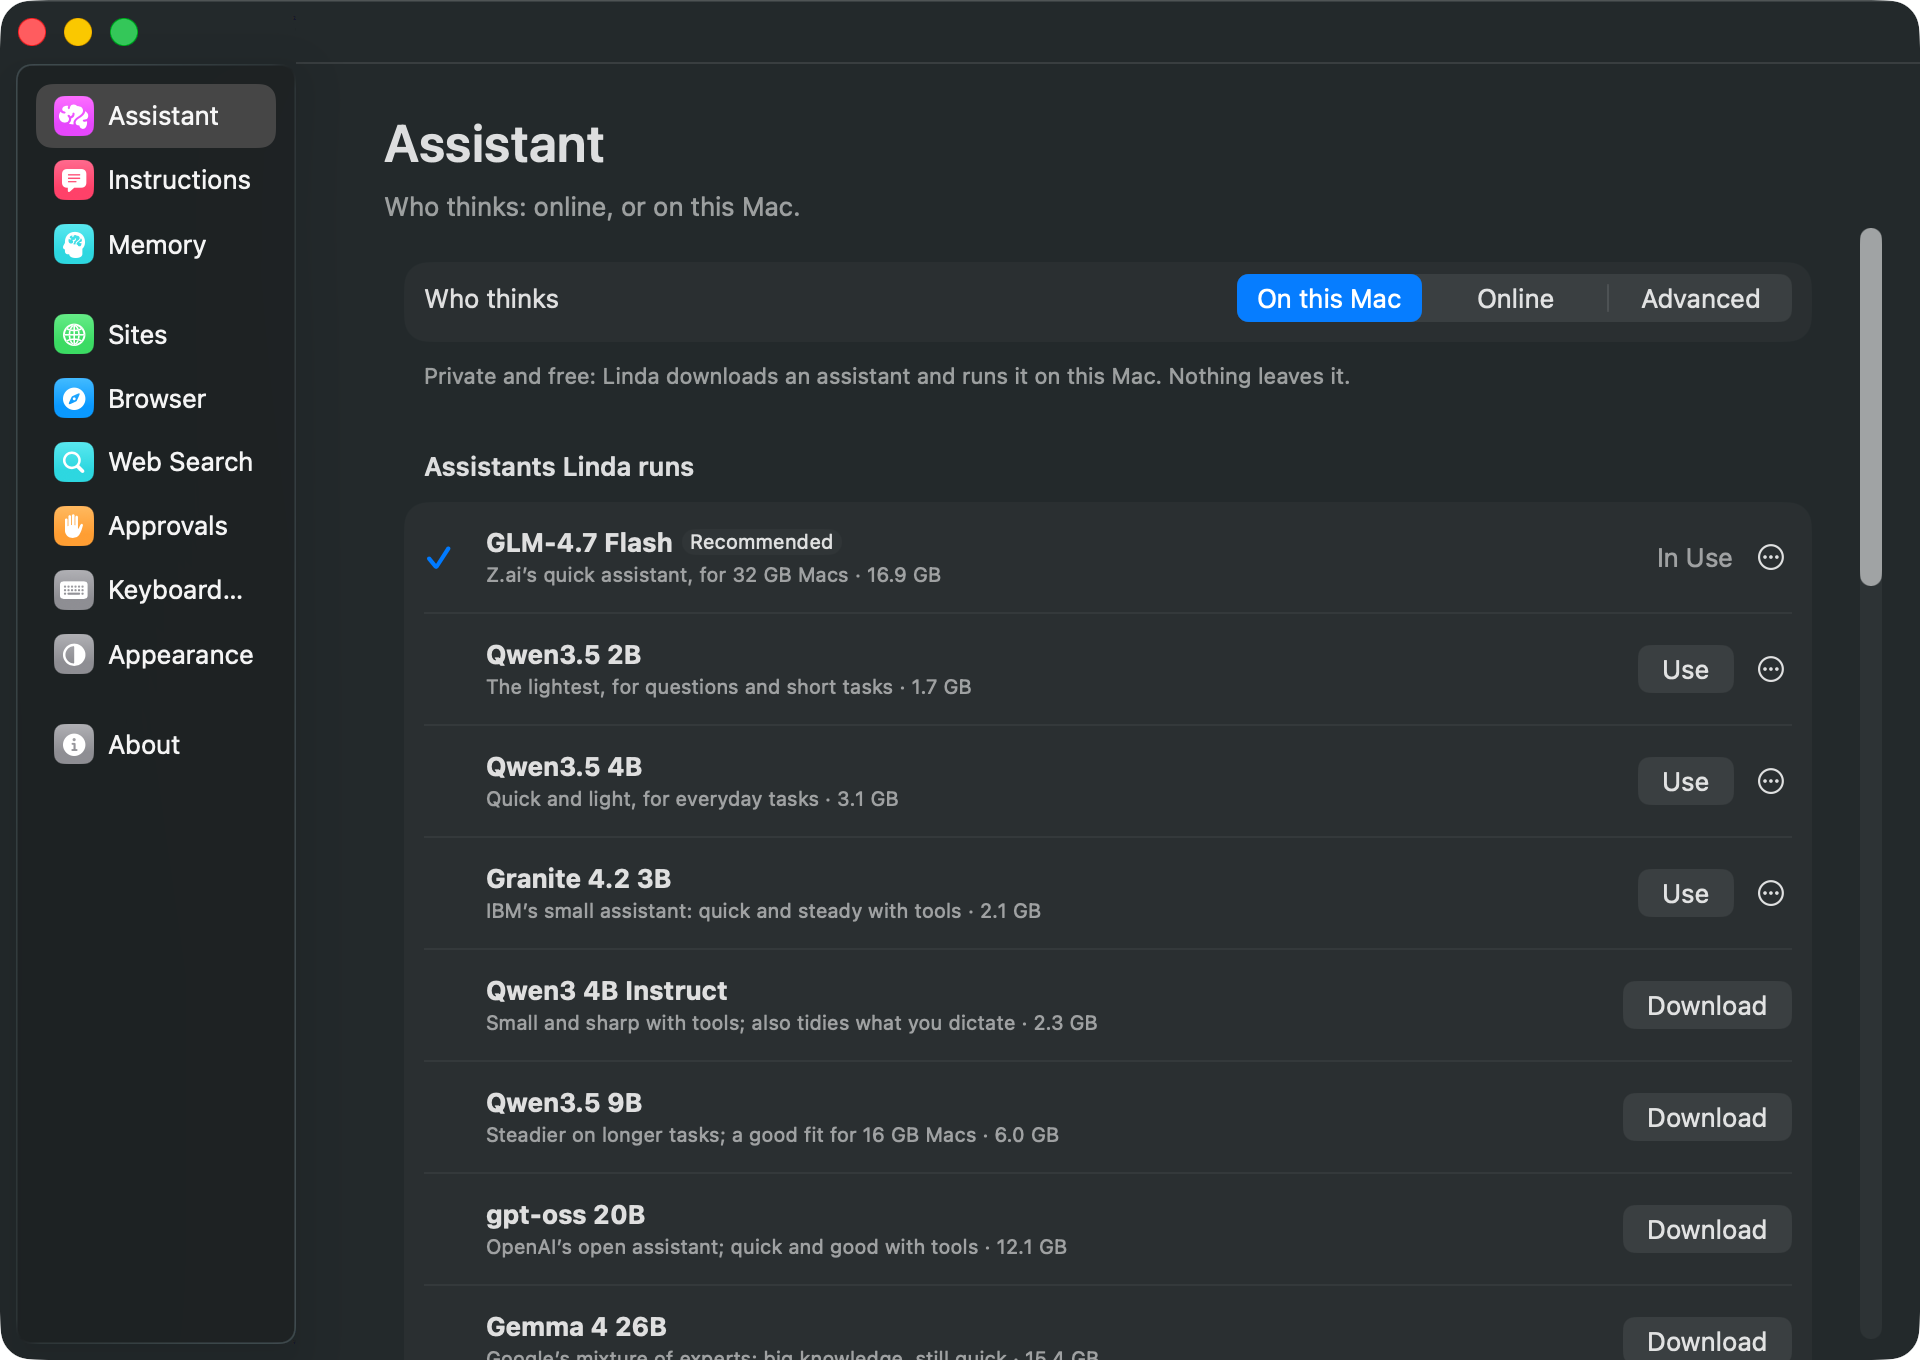This screenshot has width=1920, height=1360.
Task: Use the Qwen3.5 4B assistant
Action: [x=1685, y=781]
